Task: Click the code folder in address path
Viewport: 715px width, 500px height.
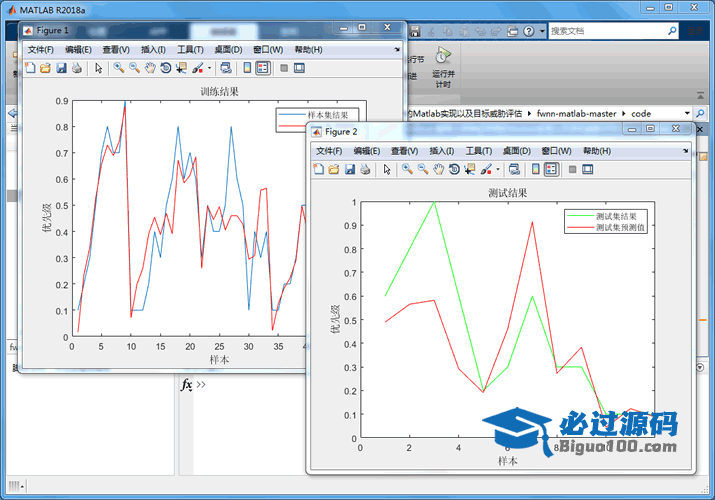Action: (641, 113)
